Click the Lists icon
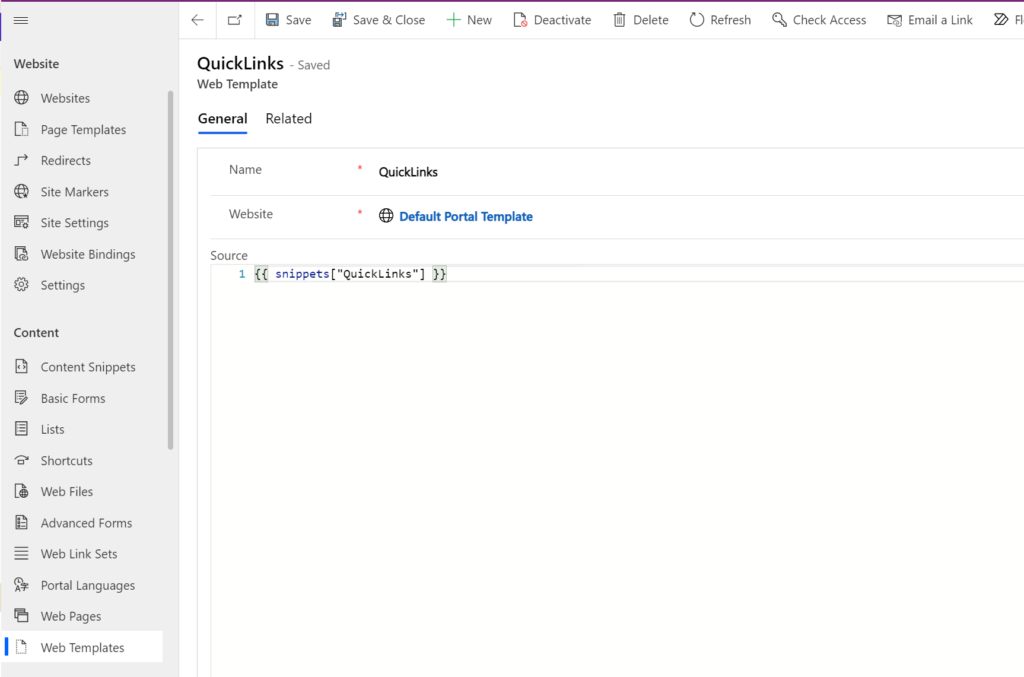The image size is (1024, 677). 22,429
